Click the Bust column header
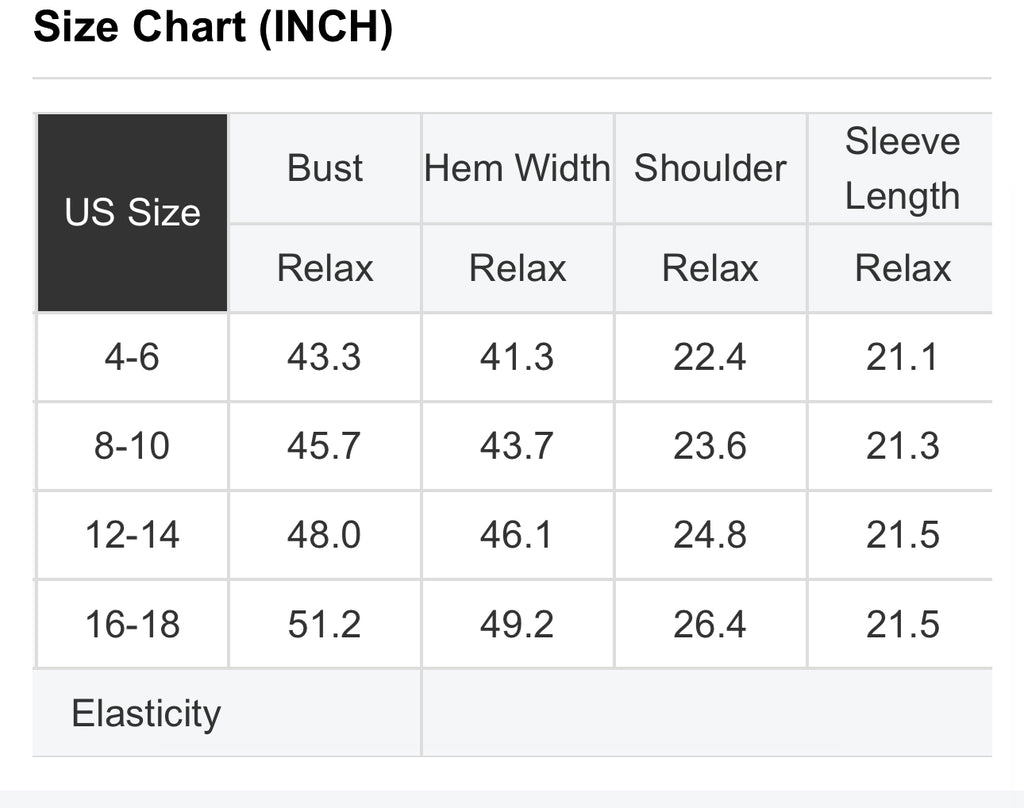Screen dimensions: 1024x808 325,168
